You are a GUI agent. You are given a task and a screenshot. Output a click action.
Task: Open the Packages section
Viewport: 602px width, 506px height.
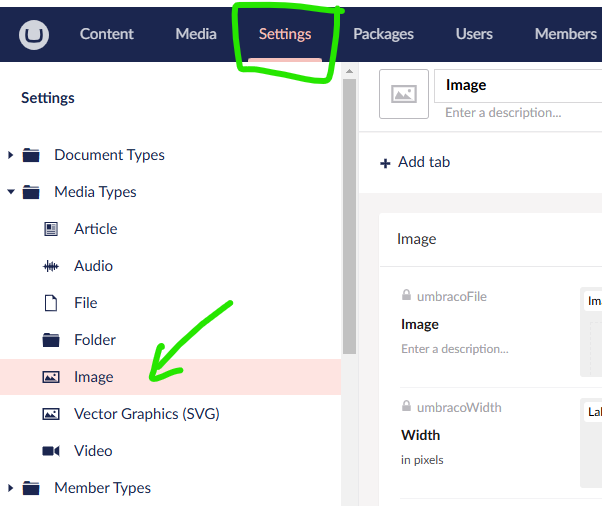tap(383, 34)
